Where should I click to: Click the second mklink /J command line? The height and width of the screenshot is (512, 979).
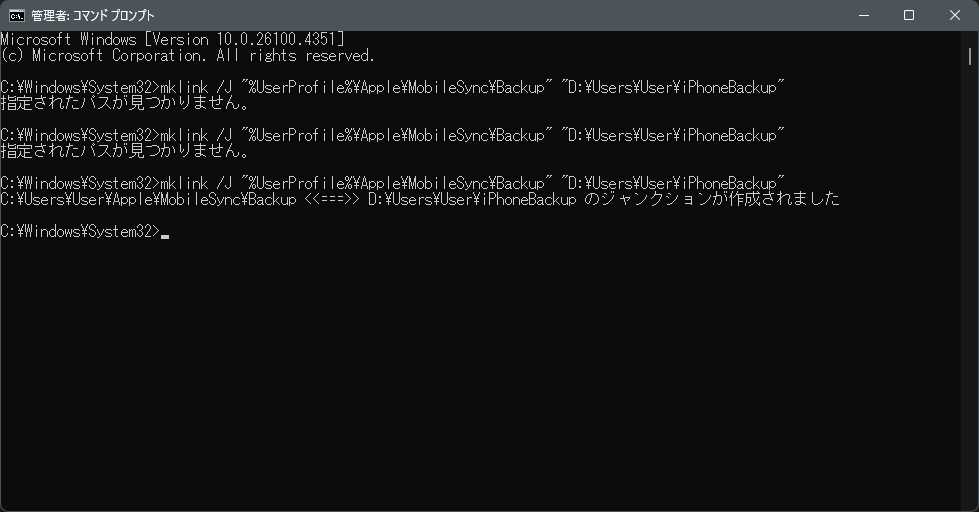point(392,135)
